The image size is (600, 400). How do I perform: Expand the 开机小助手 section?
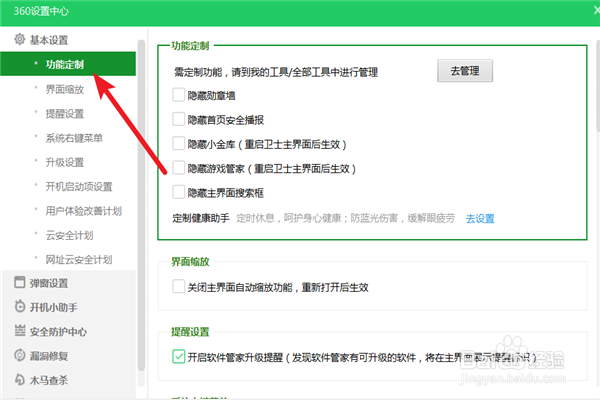pyautogui.click(x=54, y=307)
